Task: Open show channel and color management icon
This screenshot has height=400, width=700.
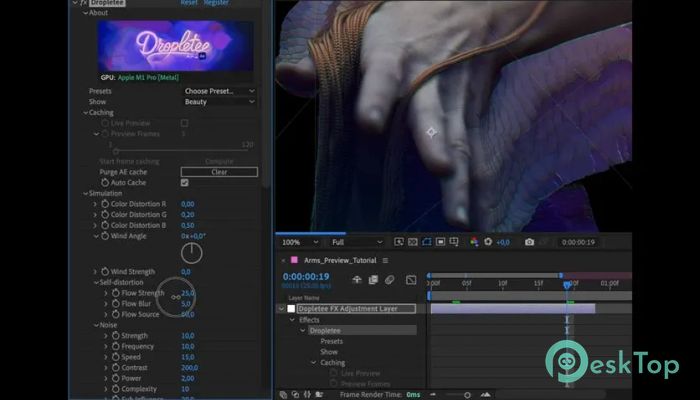Action: click(474, 242)
